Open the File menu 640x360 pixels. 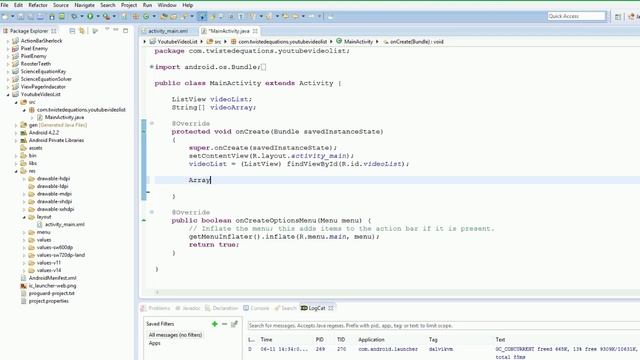pos(4,5)
